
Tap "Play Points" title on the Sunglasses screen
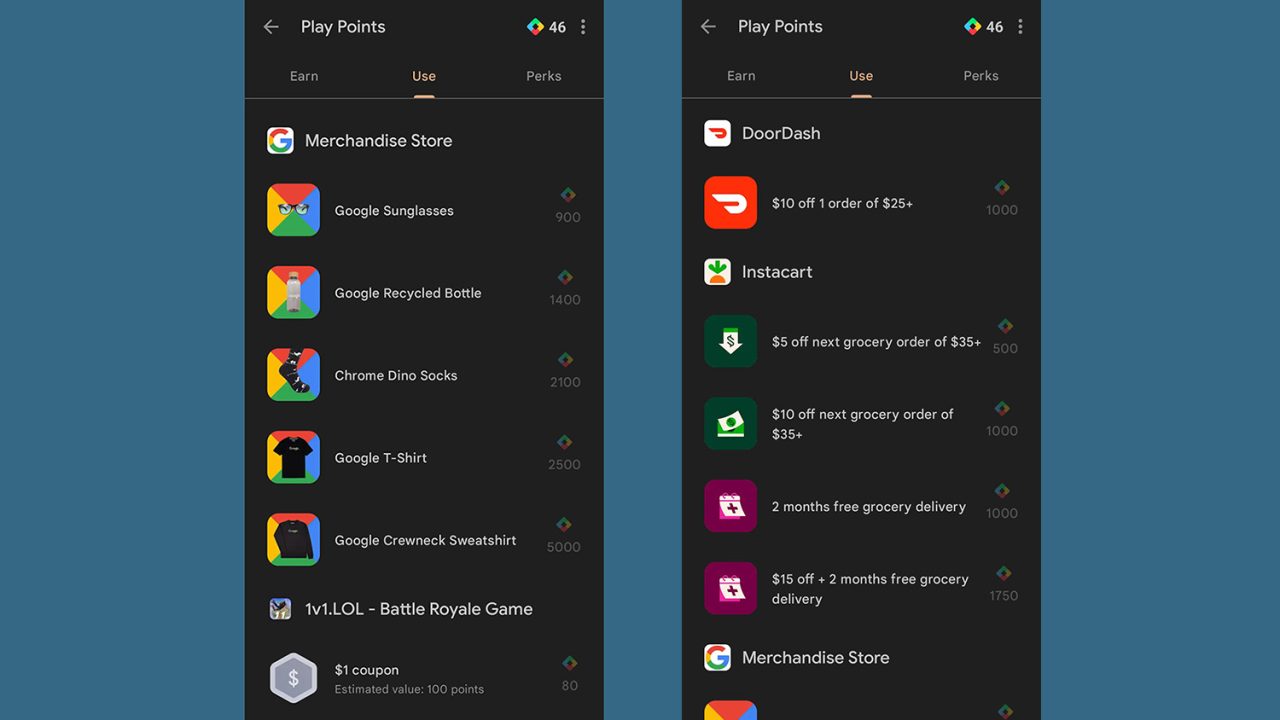343,27
